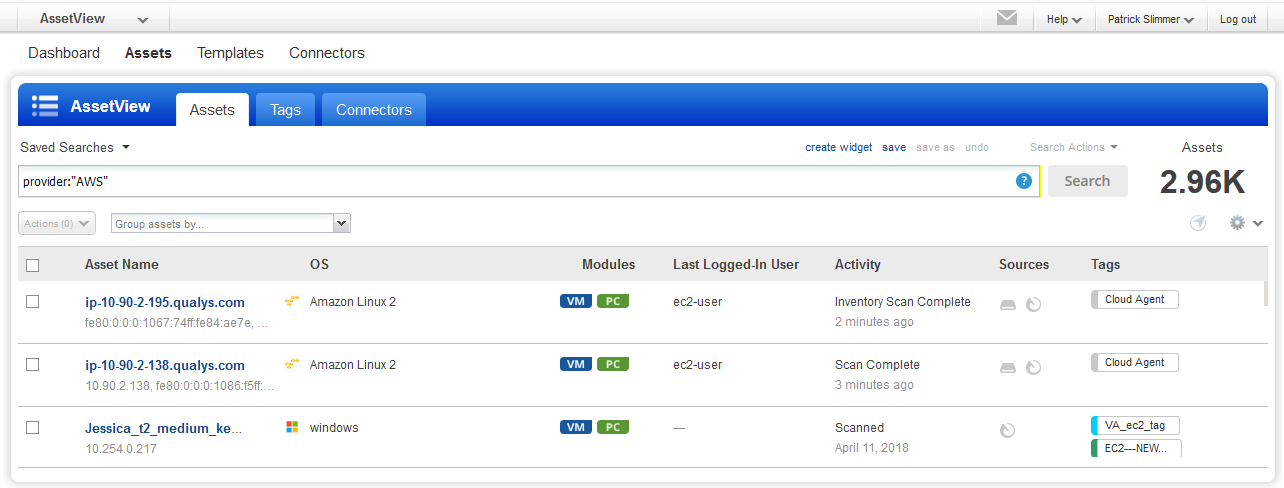This screenshot has height=488, width=1284.
Task: Open Connectors in top navigation
Action: [x=327, y=53]
